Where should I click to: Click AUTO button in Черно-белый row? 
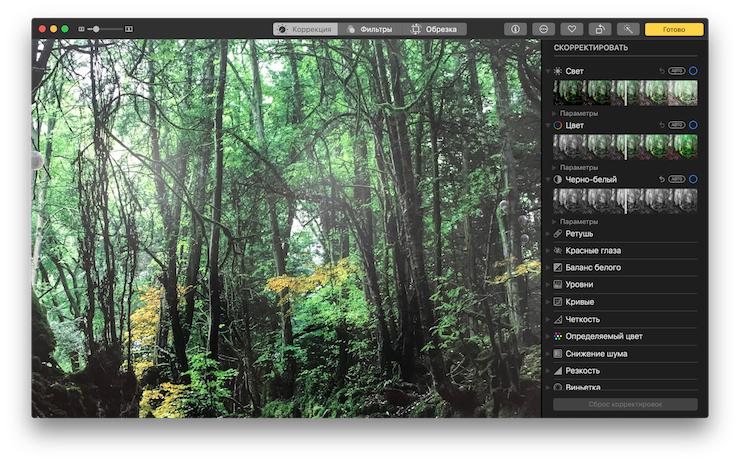coord(677,179)
